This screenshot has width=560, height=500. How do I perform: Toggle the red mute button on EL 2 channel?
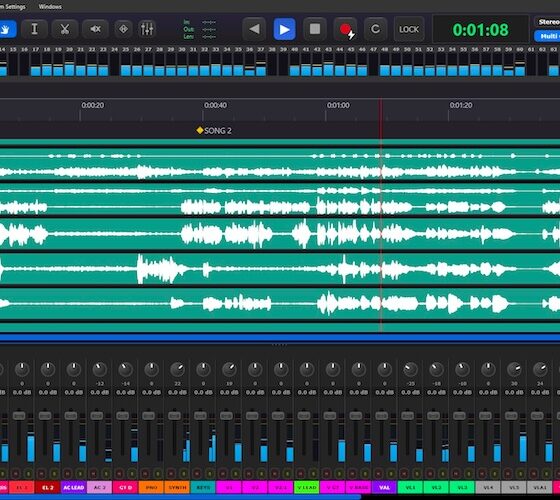42,474
